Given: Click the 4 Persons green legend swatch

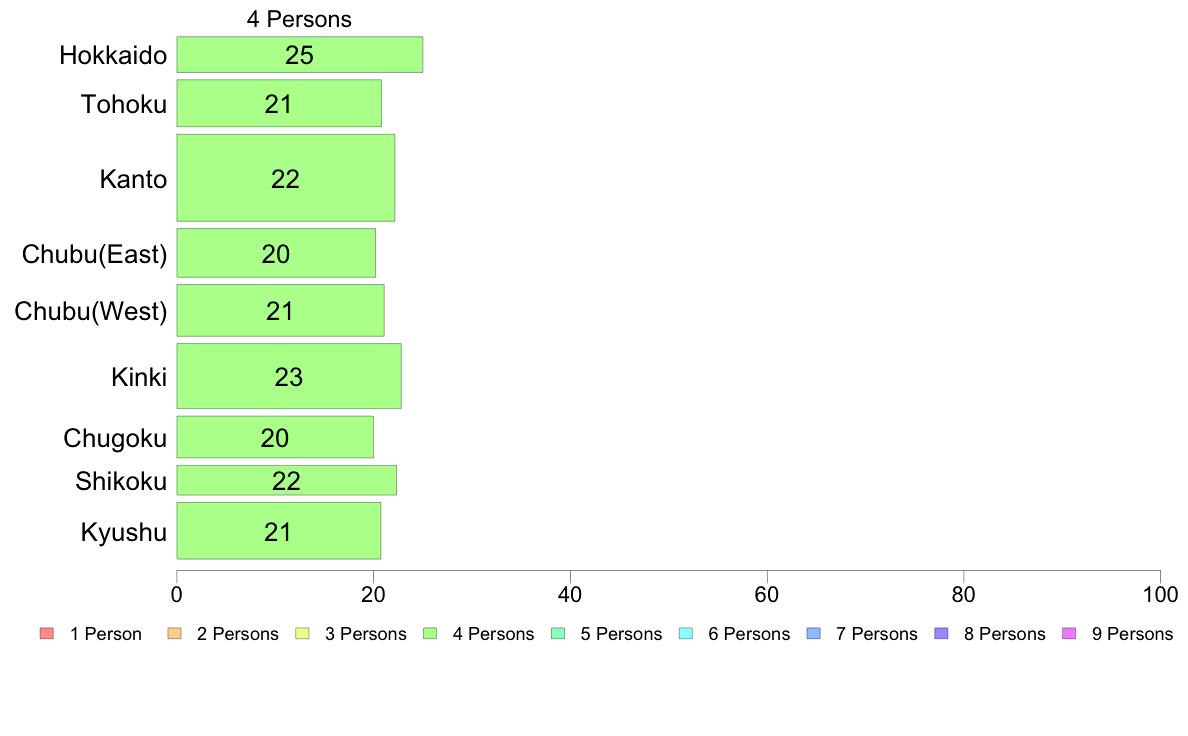Looking at the screenshot, I should point(430,634).
